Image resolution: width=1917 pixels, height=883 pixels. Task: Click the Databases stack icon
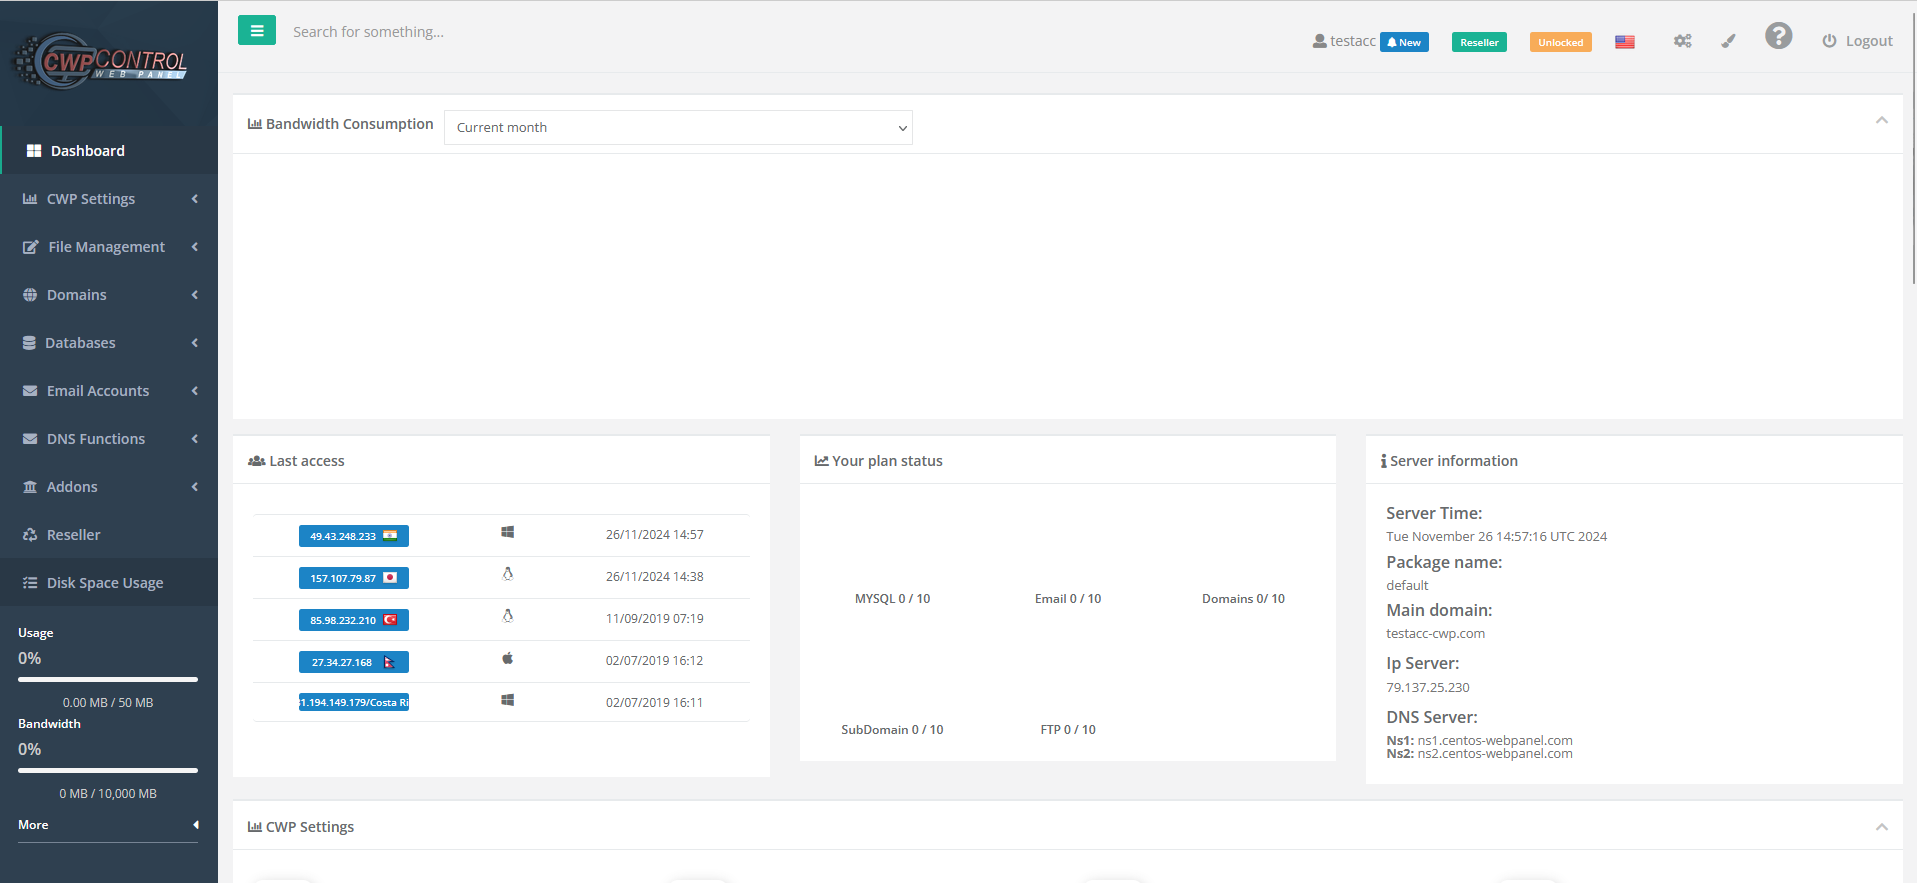pos(29,343)
